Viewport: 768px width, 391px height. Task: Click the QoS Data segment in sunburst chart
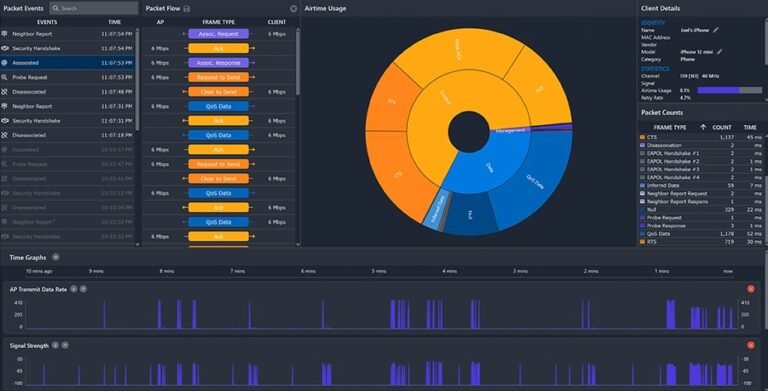[x=535, y=182]
